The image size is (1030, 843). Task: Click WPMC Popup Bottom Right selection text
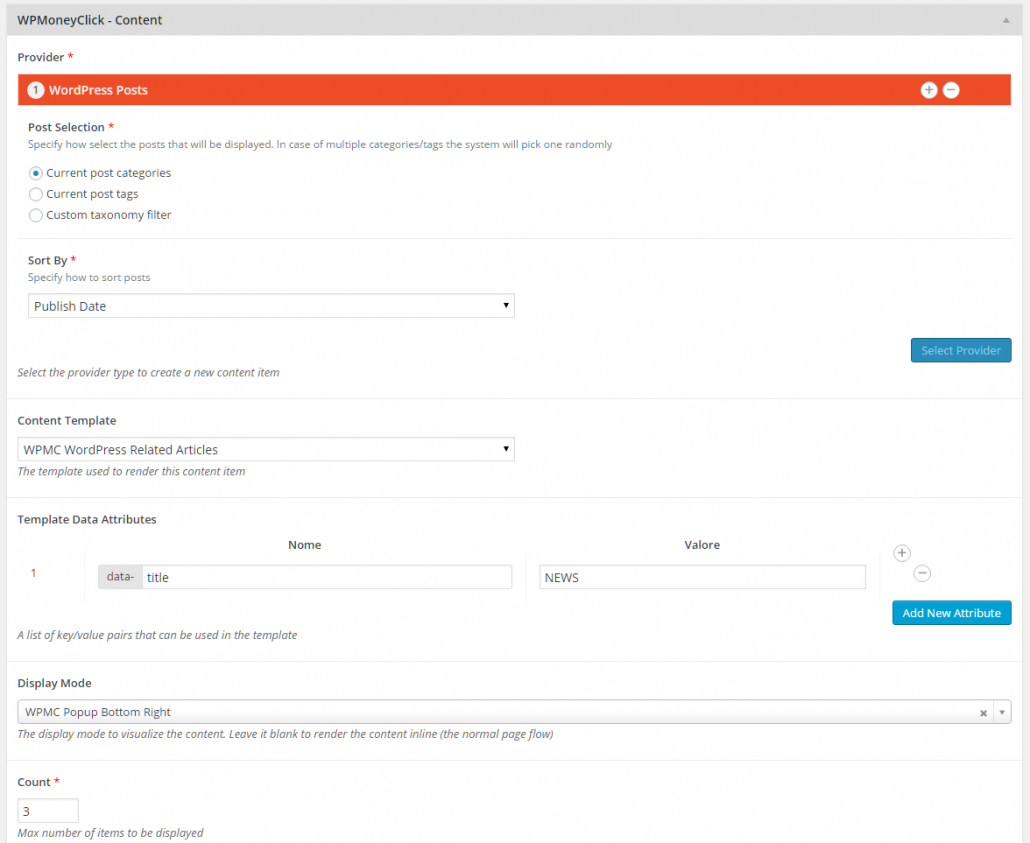coord(98,712)
